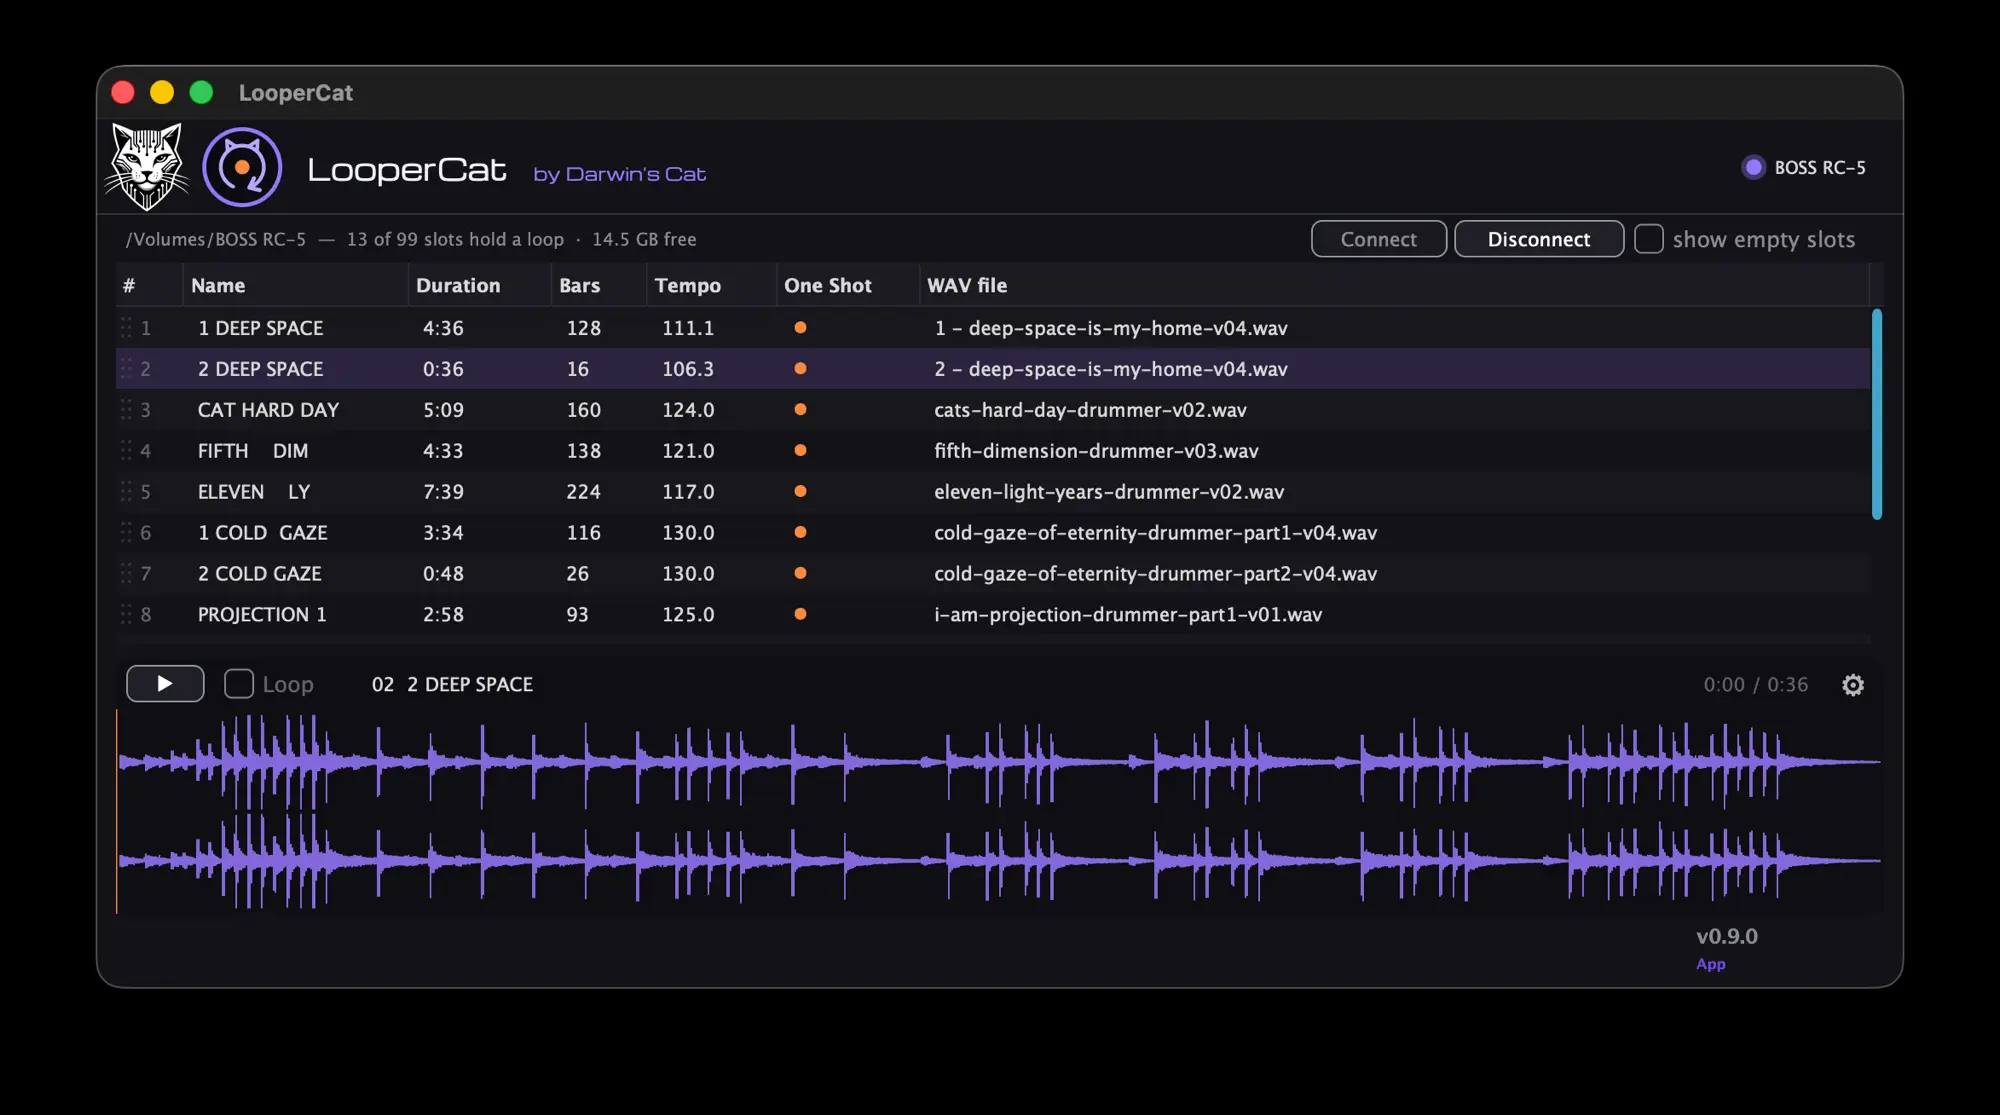The image size is (2000, 1115).
Task: Toggle One Shot dot for CAT HARD DAY
Action: (800, 410)
